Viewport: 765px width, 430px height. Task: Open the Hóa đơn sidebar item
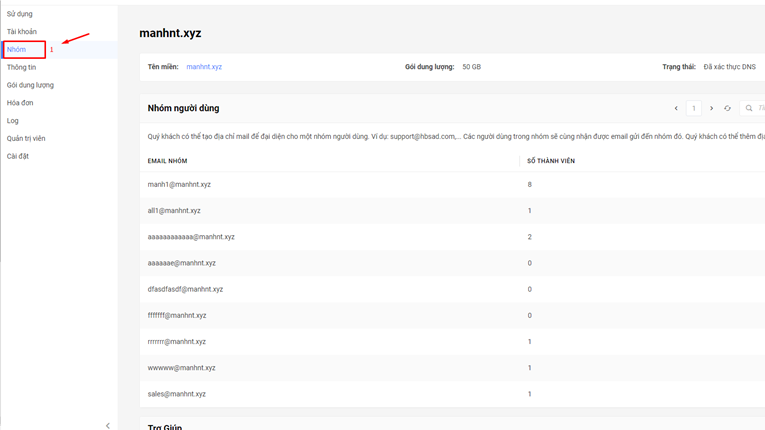click(20, 103)
